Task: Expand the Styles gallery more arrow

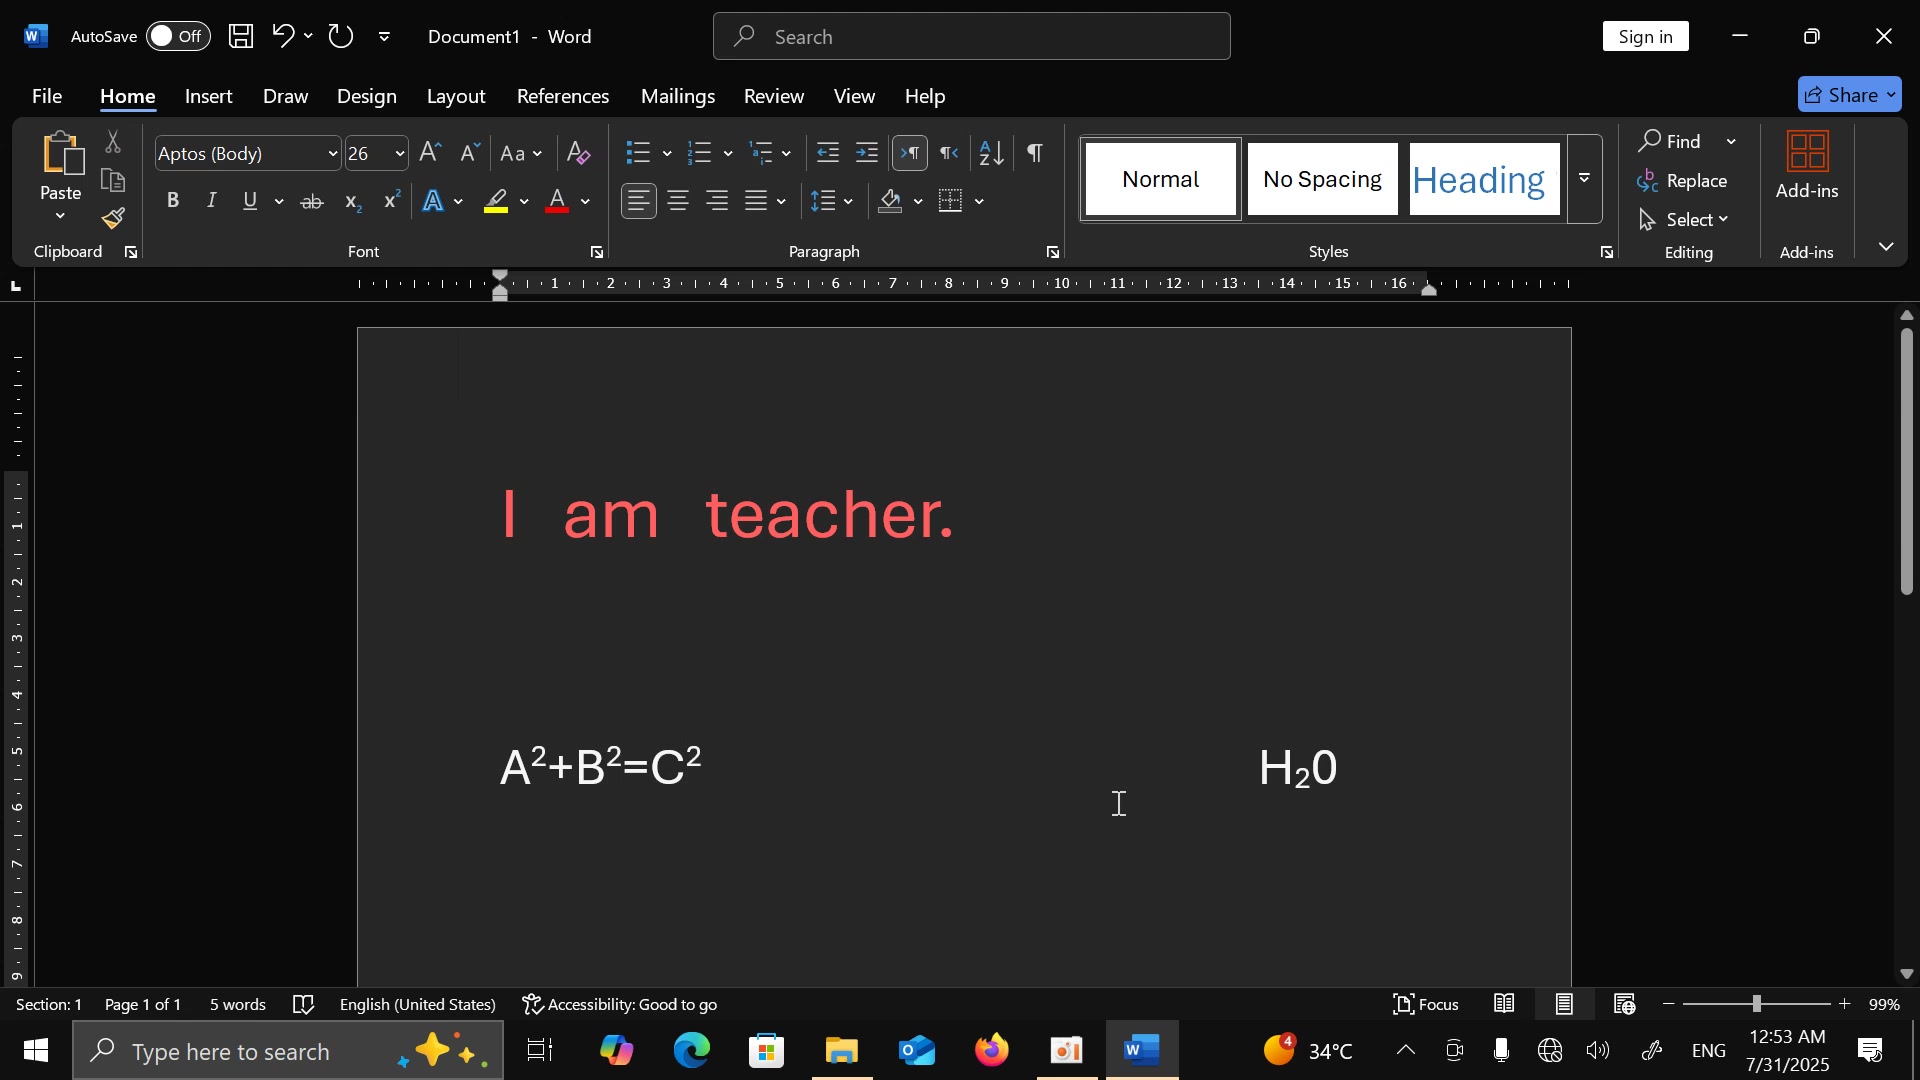Action: [1585, 179]
